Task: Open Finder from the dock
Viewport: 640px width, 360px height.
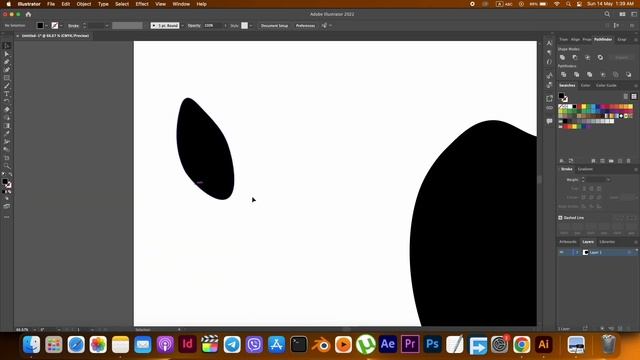Action: 31,344
